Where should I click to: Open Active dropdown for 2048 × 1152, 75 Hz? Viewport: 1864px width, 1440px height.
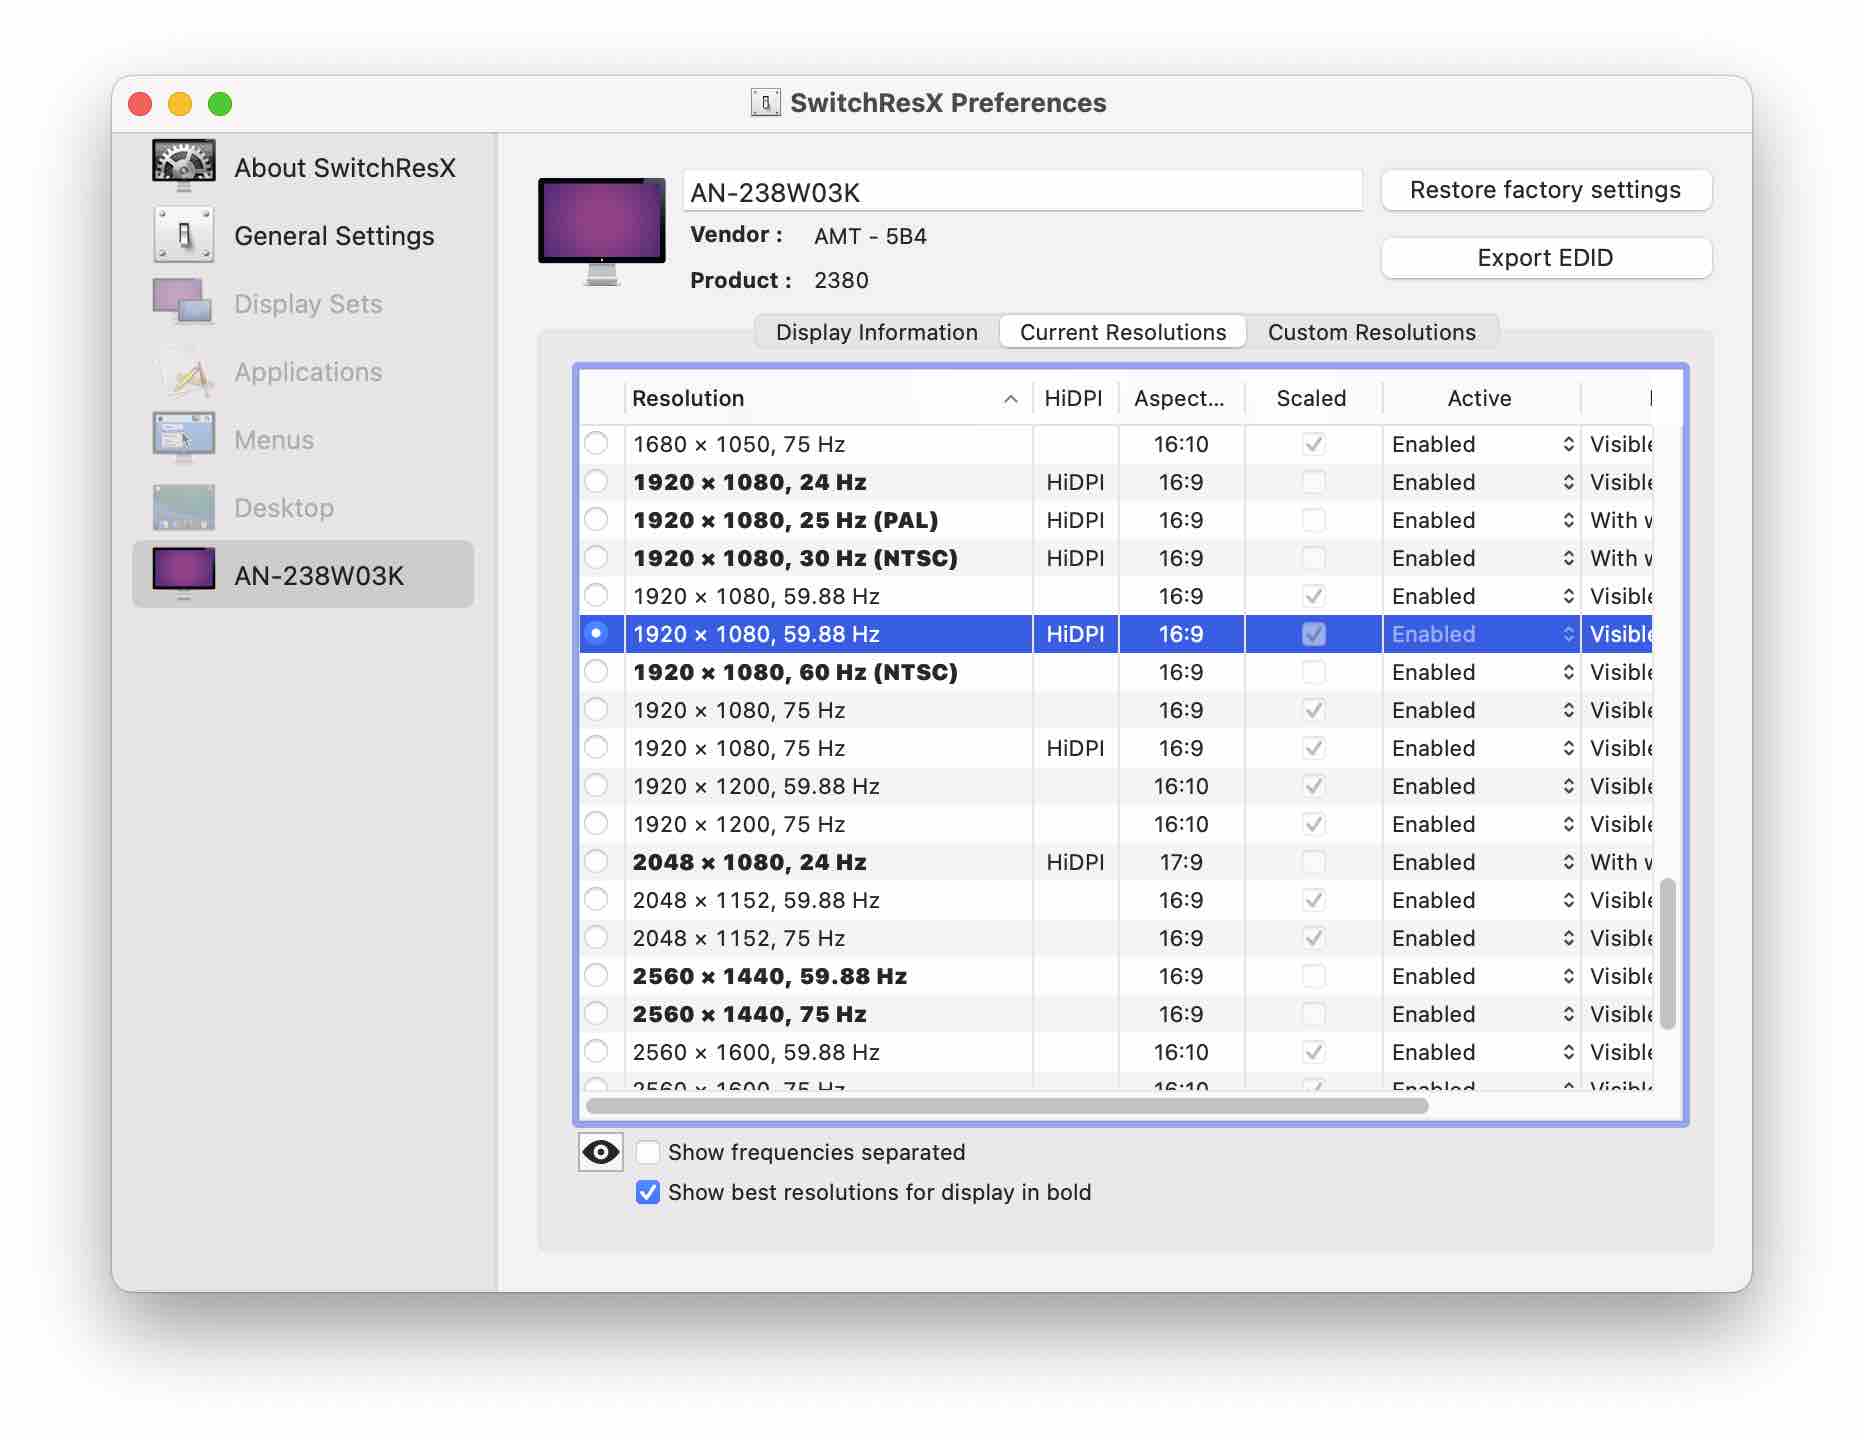point(1482,938)
